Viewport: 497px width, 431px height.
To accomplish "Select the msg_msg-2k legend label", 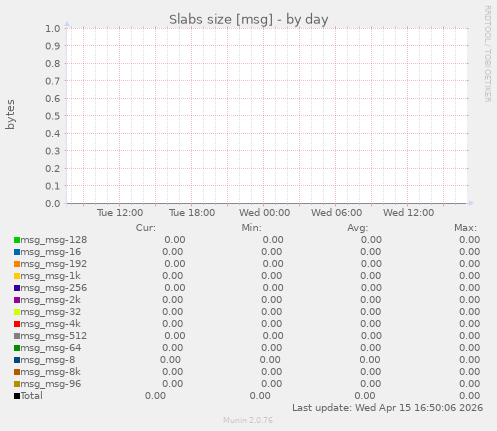I will (50, 300).
